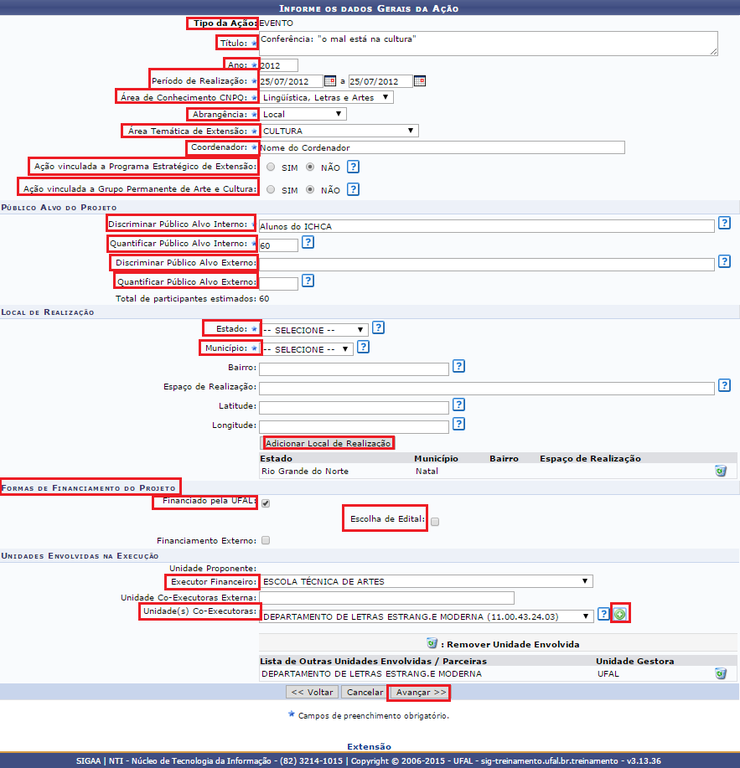Click the Espaço de Realização input field
This screenshot has height=768, width=740.
pos(487,387)
